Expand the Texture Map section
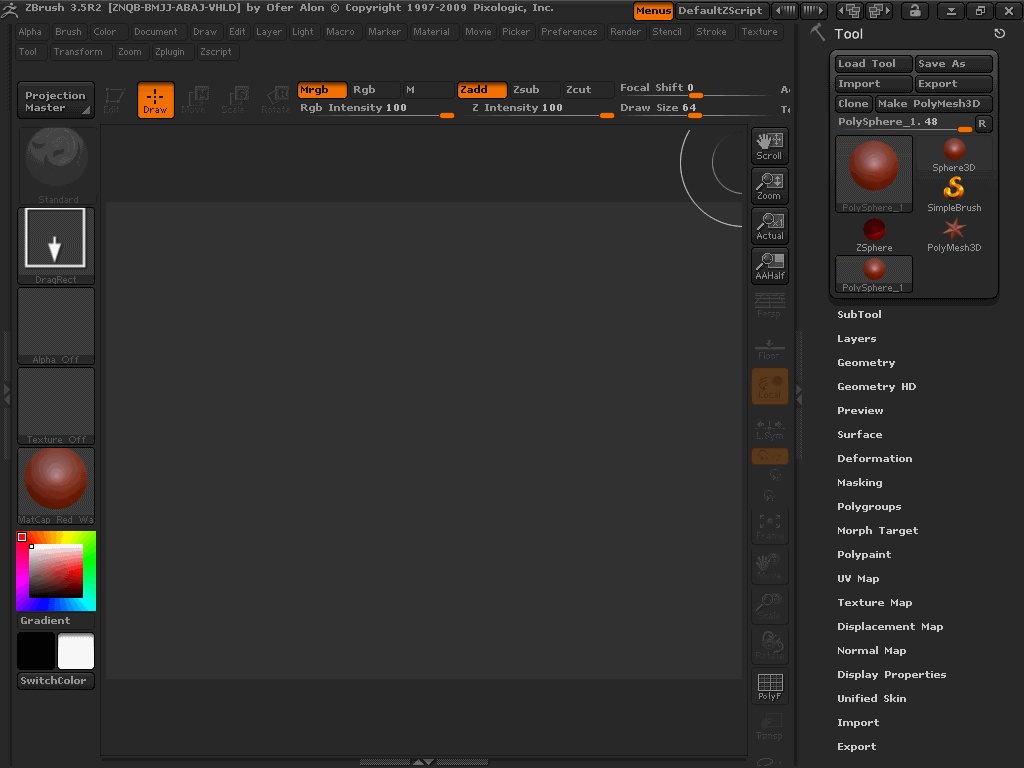 [874, 603]
